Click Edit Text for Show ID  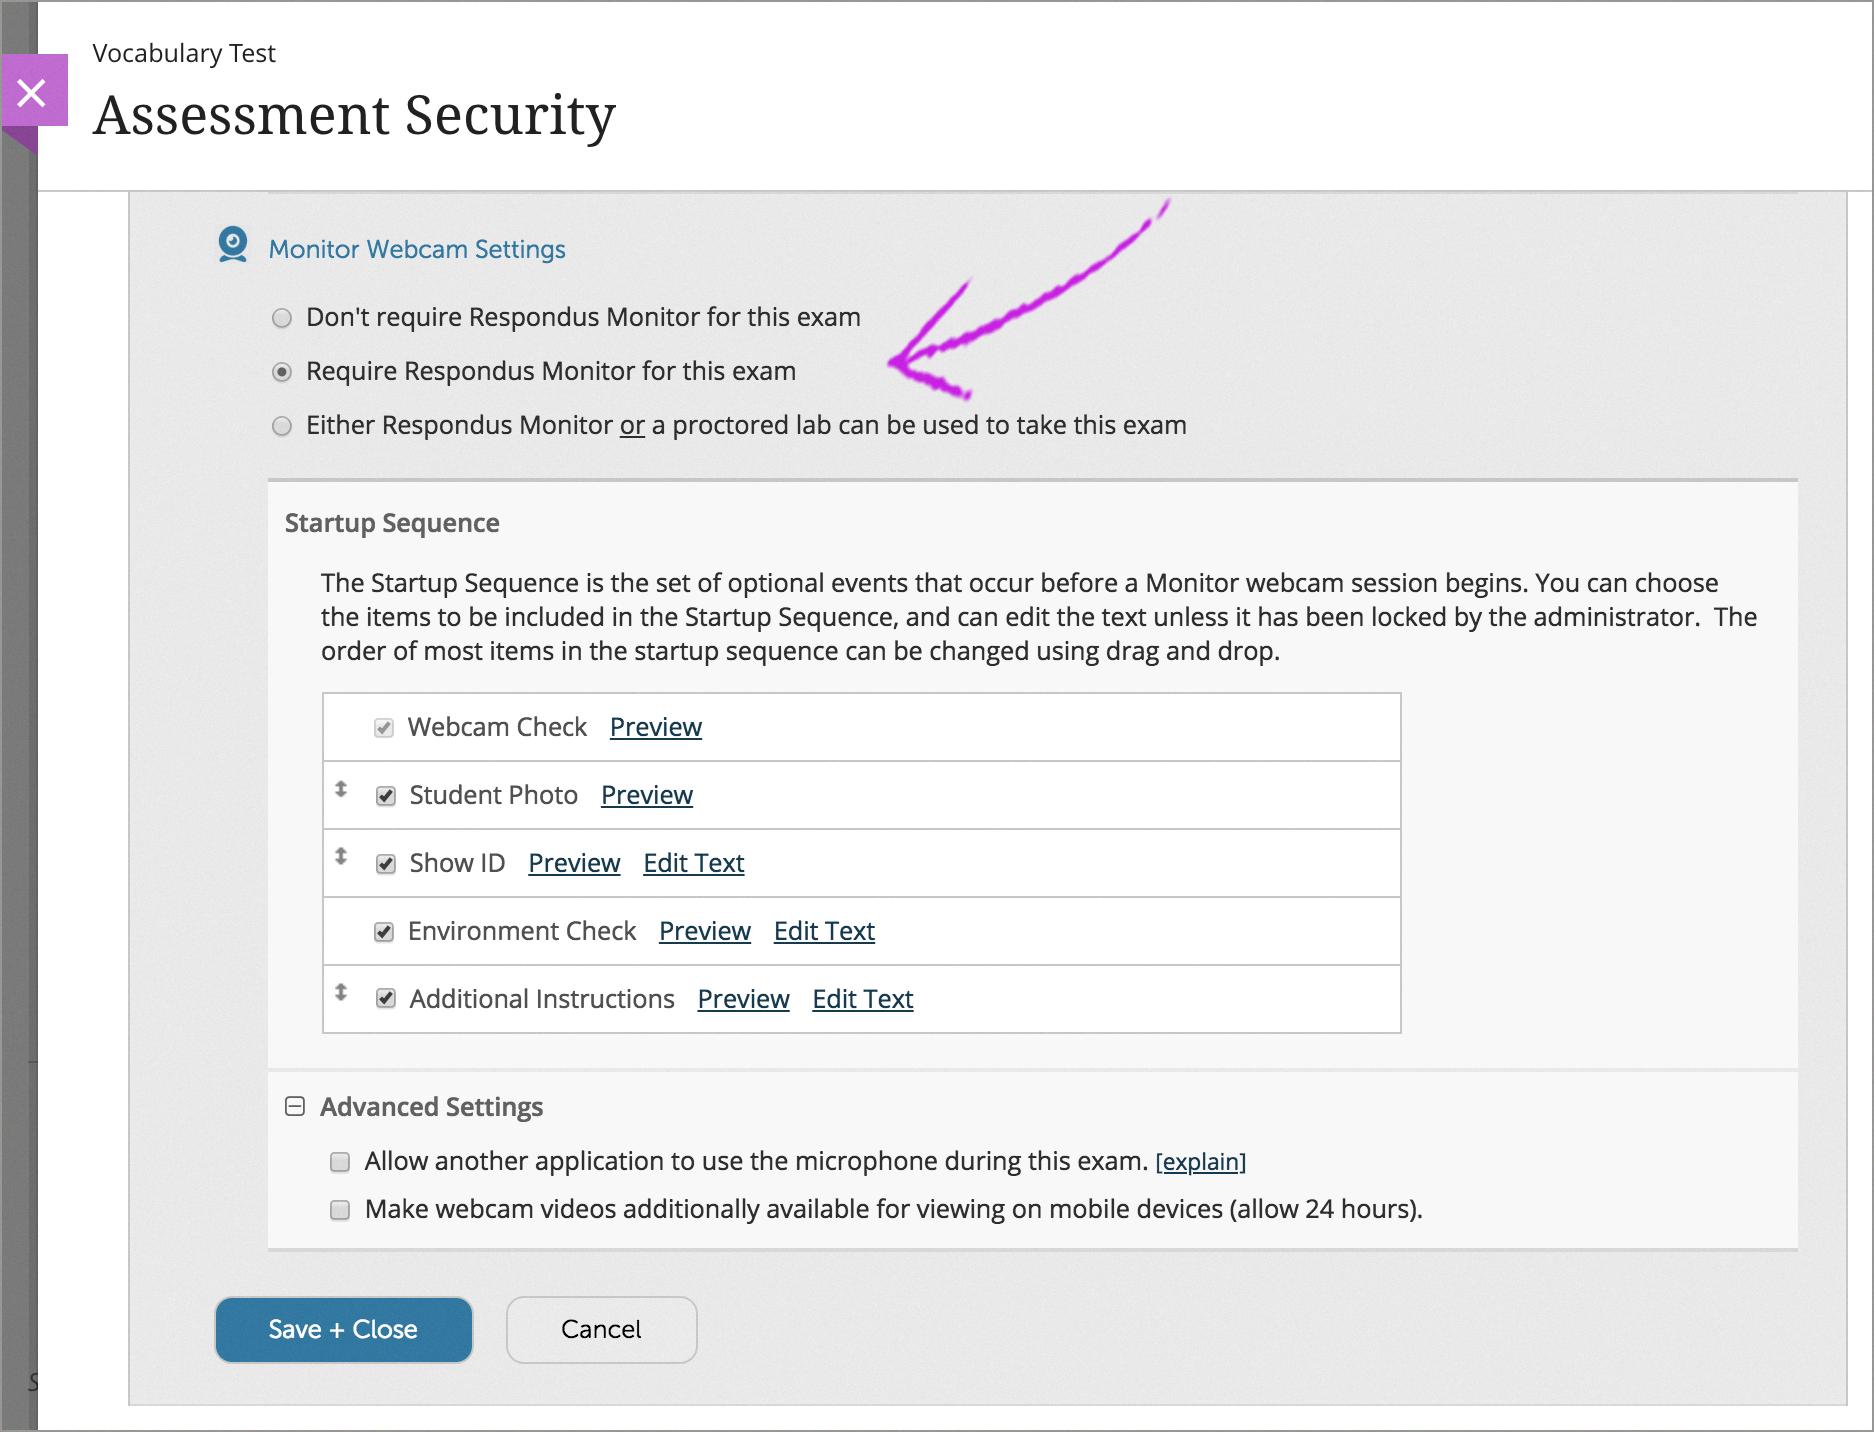[x=693, y=863]
